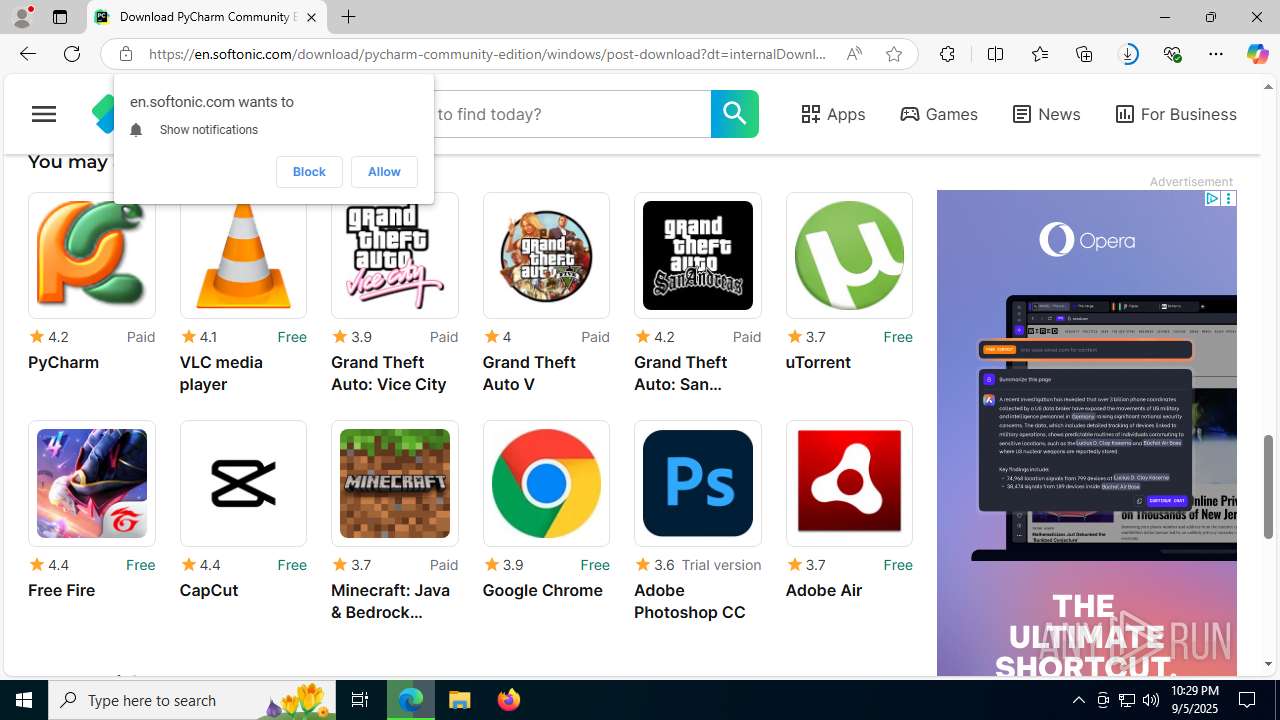Open the News navigation item
The image size is (1280, 720).
coord(1046,114)
